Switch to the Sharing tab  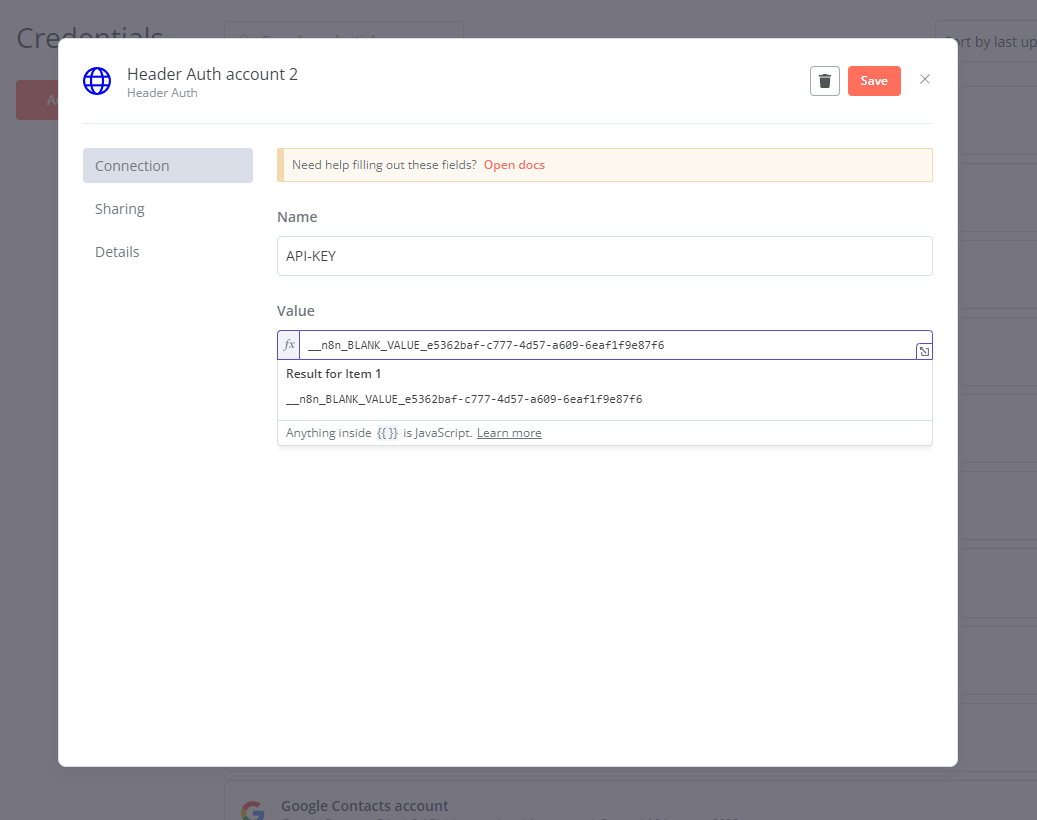tap(120, 209)
